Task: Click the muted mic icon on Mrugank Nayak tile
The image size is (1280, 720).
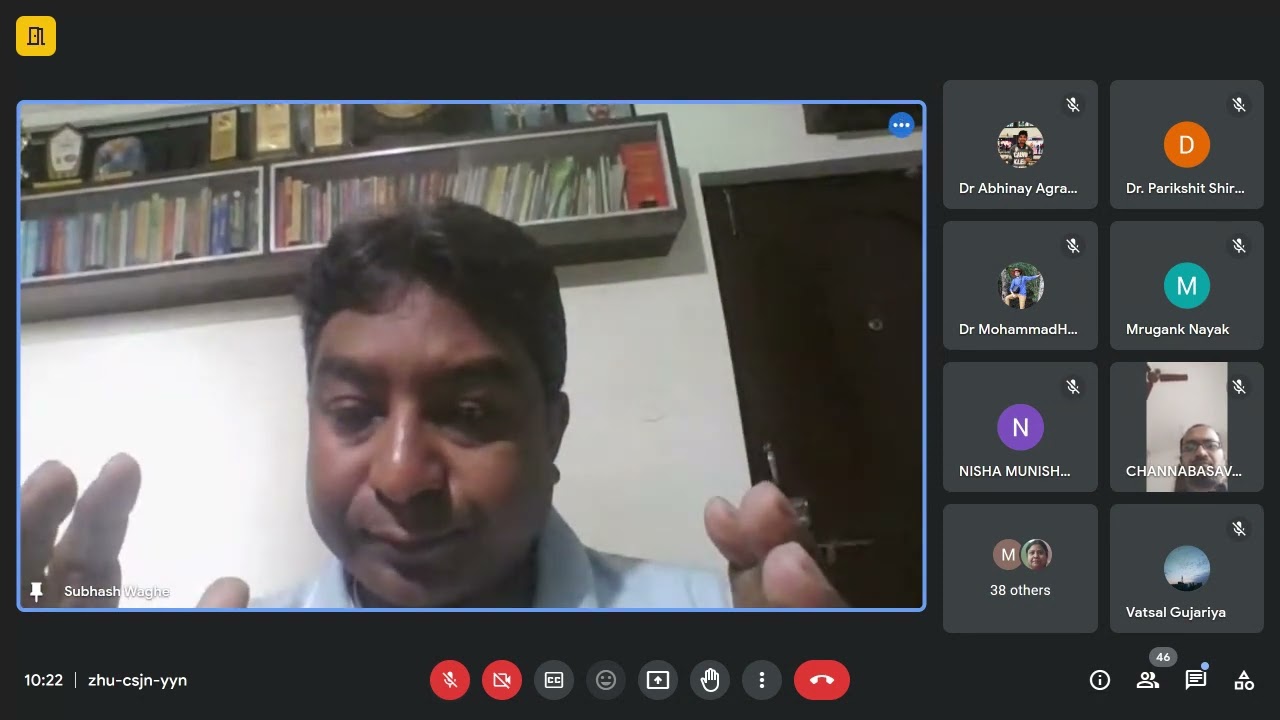Action: [1239, 245]
